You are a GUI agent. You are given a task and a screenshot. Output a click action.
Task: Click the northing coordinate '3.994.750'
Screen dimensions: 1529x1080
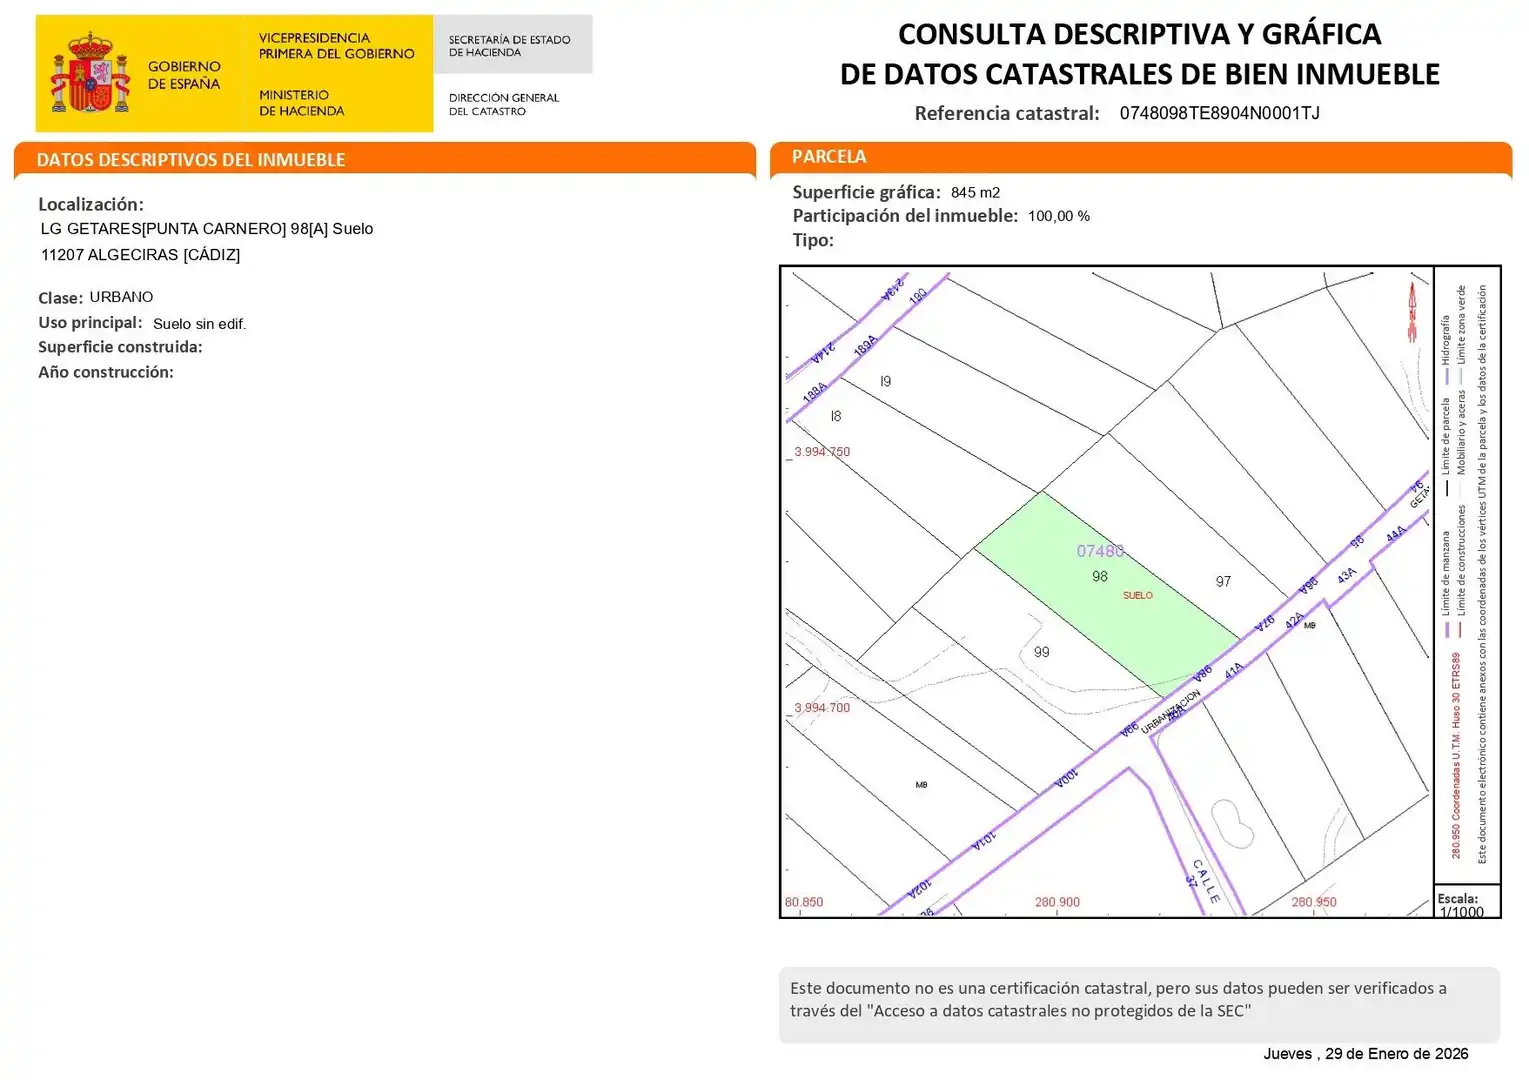point(822,452)
